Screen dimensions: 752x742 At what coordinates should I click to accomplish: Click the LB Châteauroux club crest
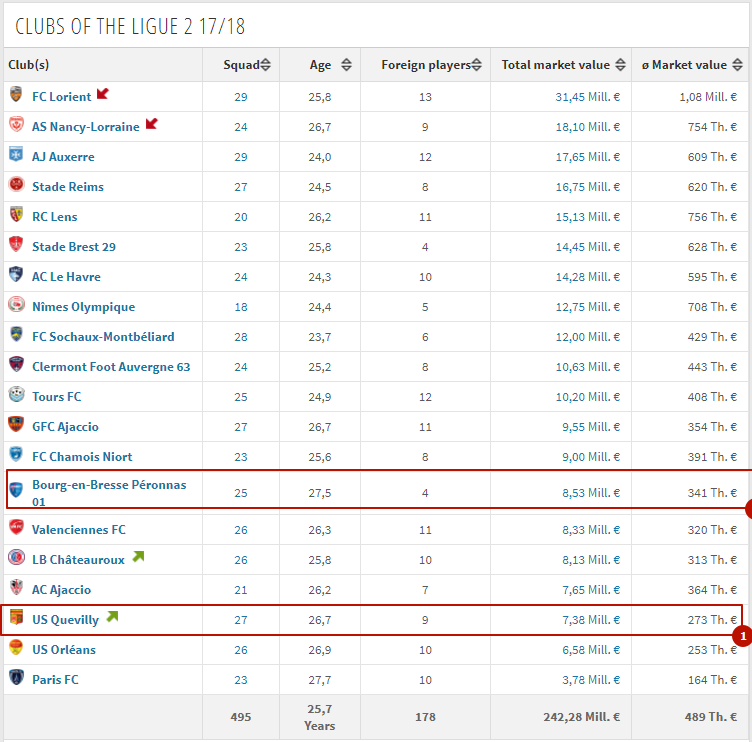tap(16, 557)
